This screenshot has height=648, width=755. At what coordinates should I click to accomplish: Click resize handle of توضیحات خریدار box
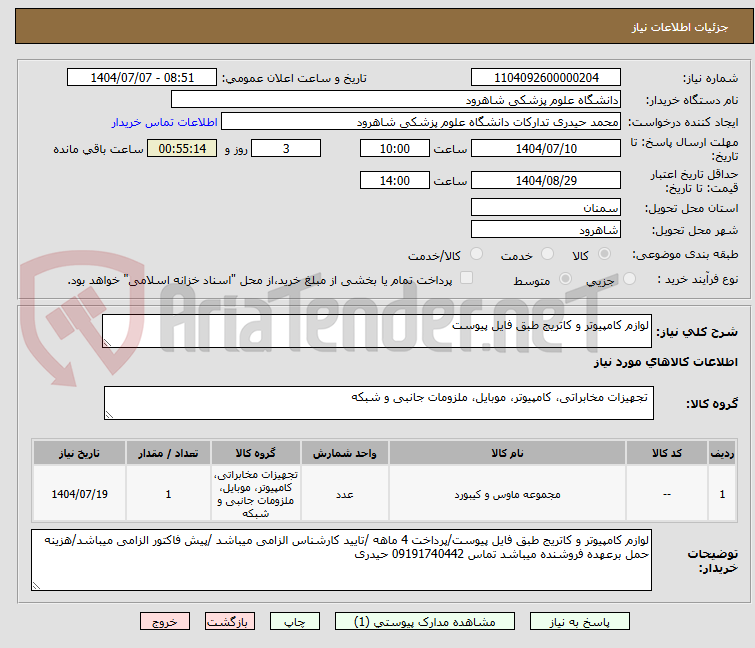click(36, 586)
